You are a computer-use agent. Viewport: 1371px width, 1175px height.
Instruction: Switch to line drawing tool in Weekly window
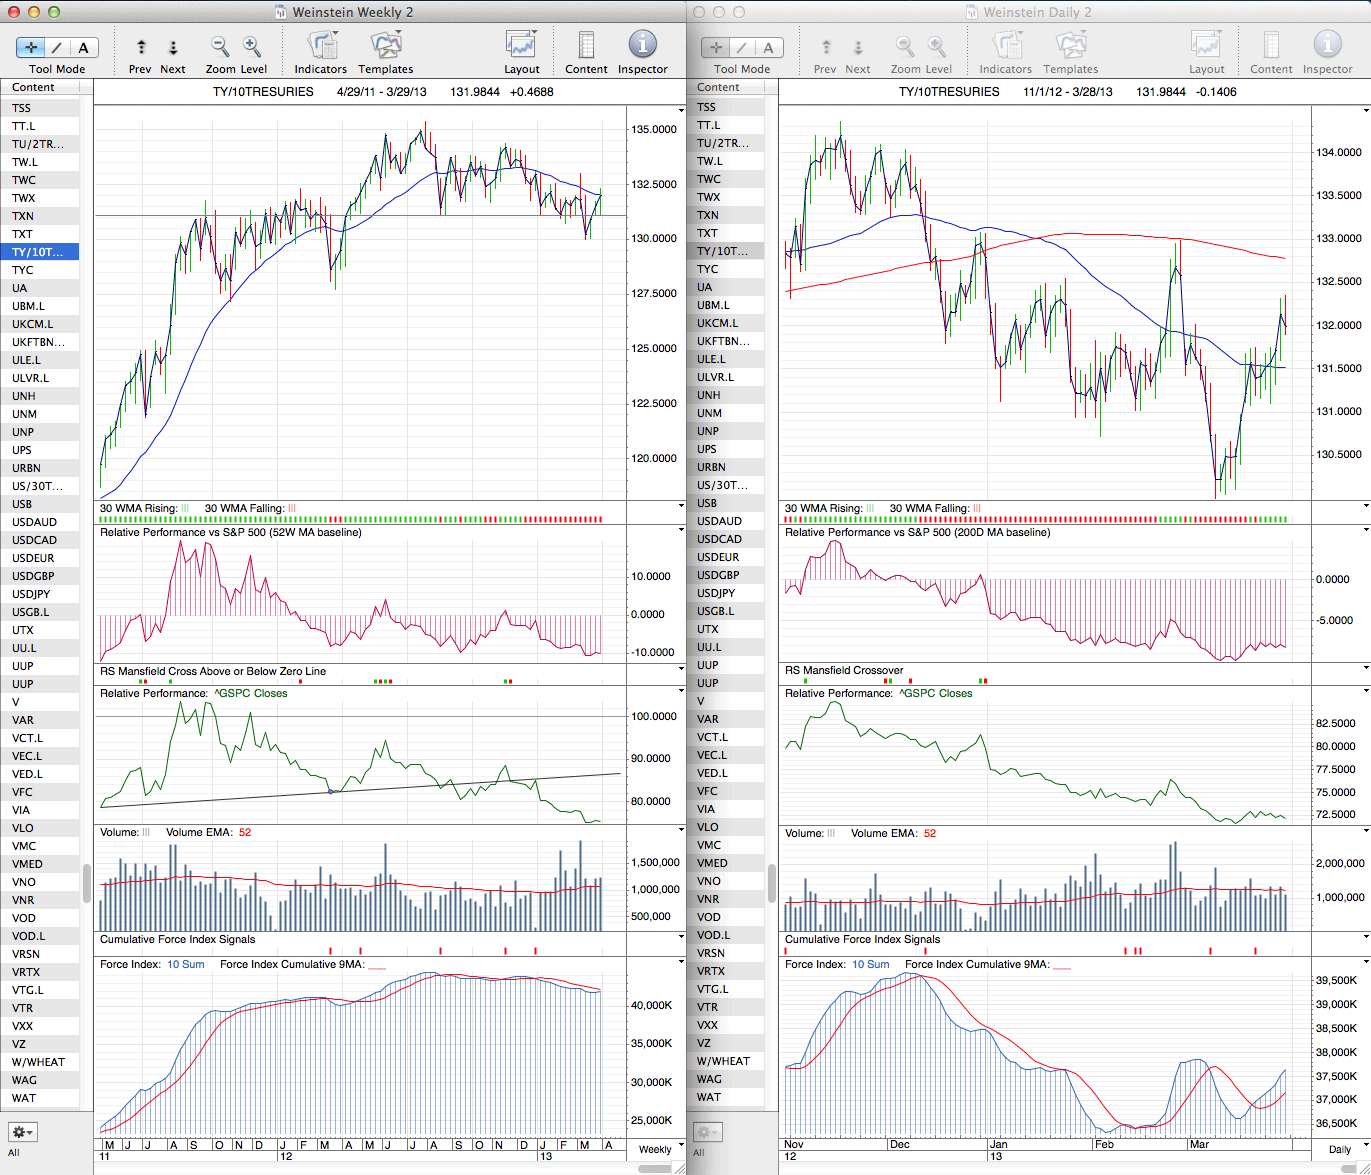[x=57, y=48]
